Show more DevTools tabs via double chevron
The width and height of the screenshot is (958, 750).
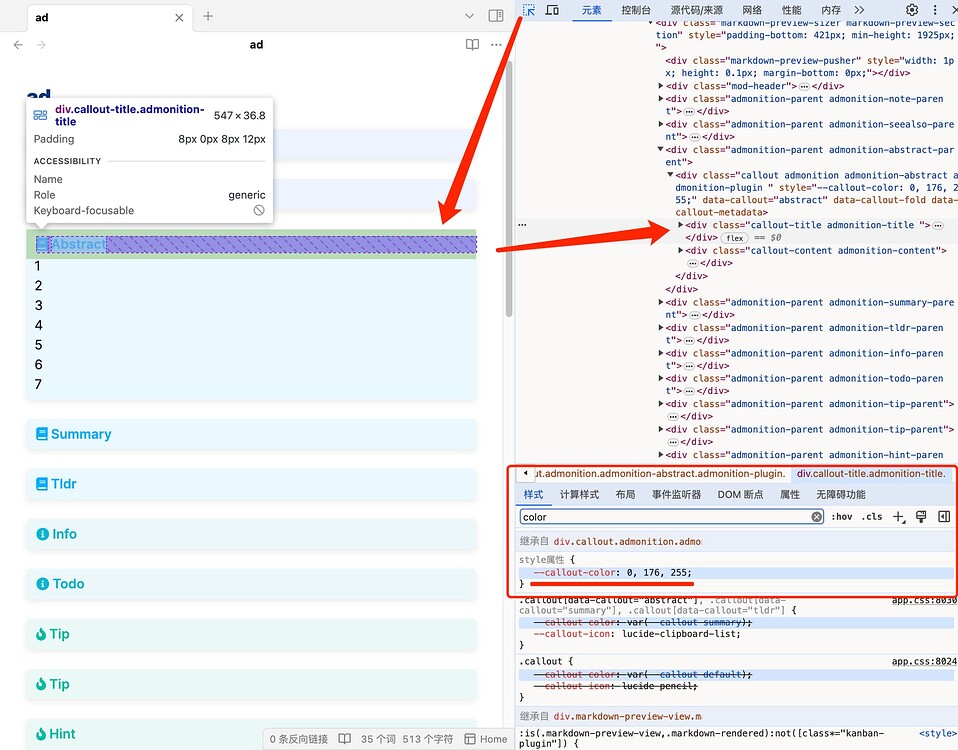click(x=859, y=10)
